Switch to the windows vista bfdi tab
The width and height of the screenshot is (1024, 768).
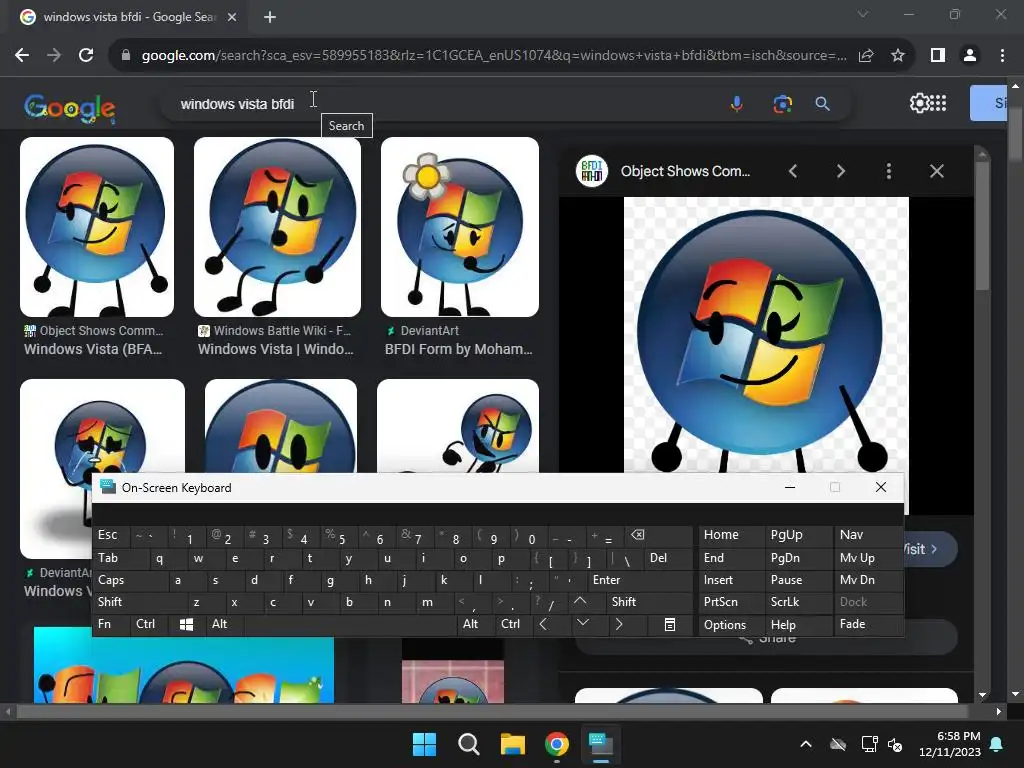(128, 17)
